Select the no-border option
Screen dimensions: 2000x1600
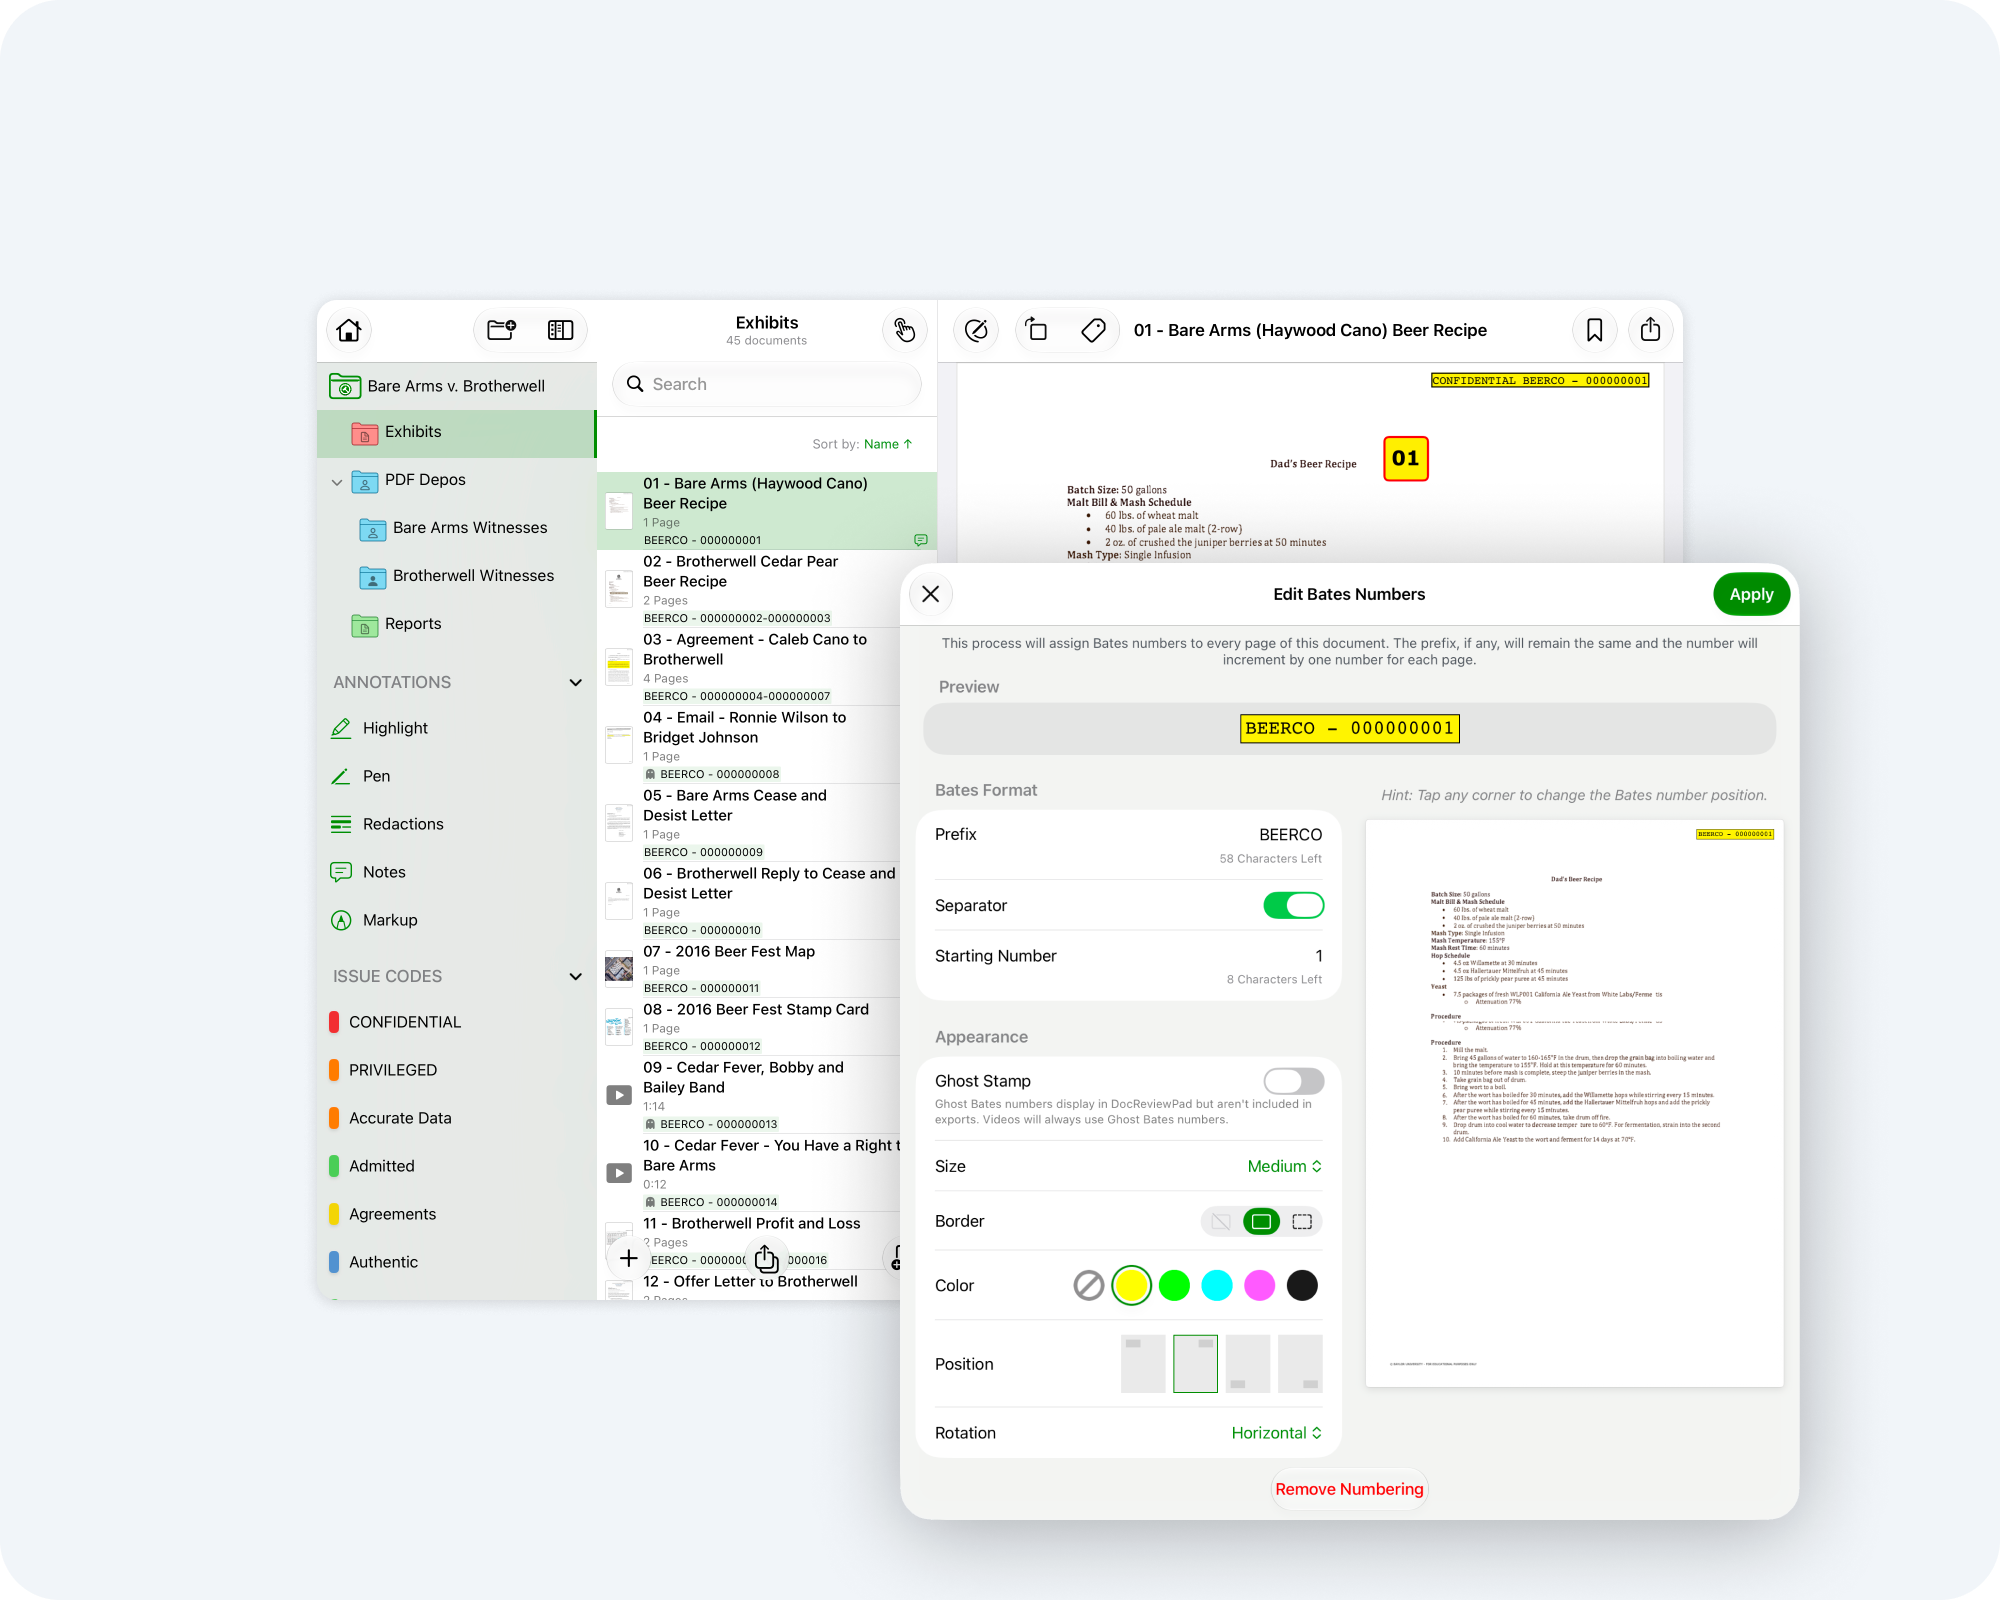click(x=1221, y=1221)
